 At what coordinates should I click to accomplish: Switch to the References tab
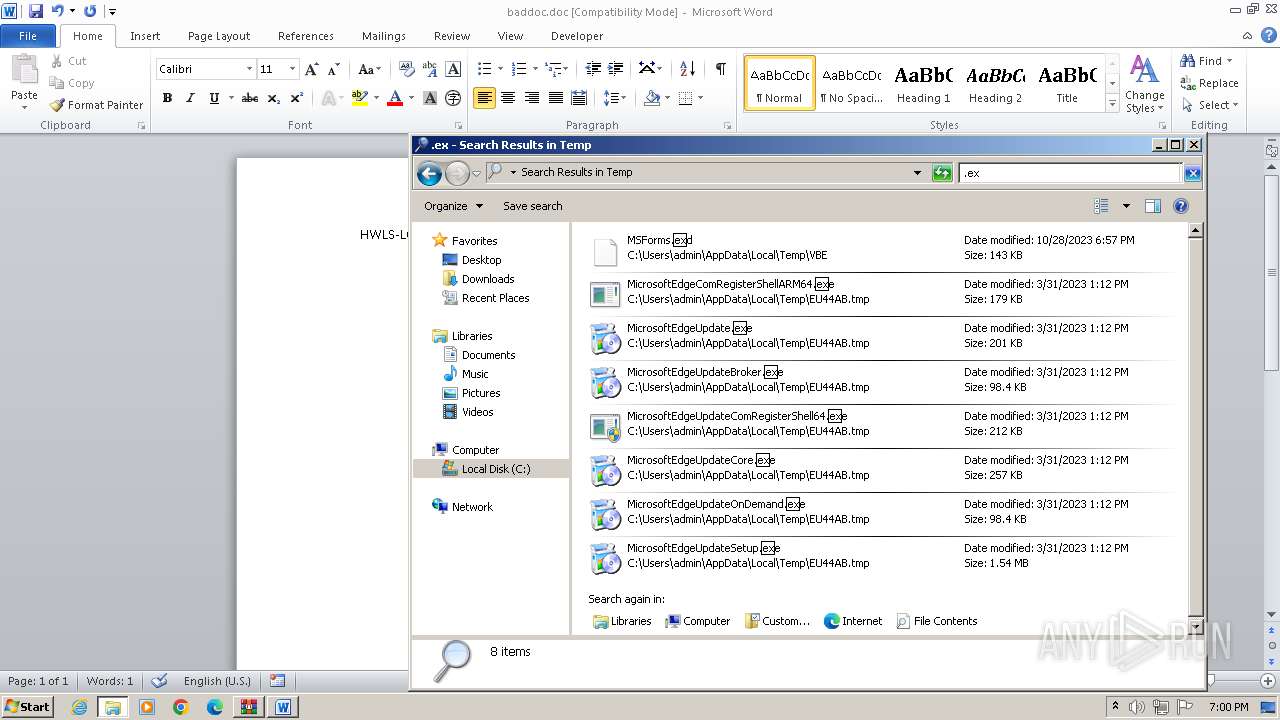point(306,36)
